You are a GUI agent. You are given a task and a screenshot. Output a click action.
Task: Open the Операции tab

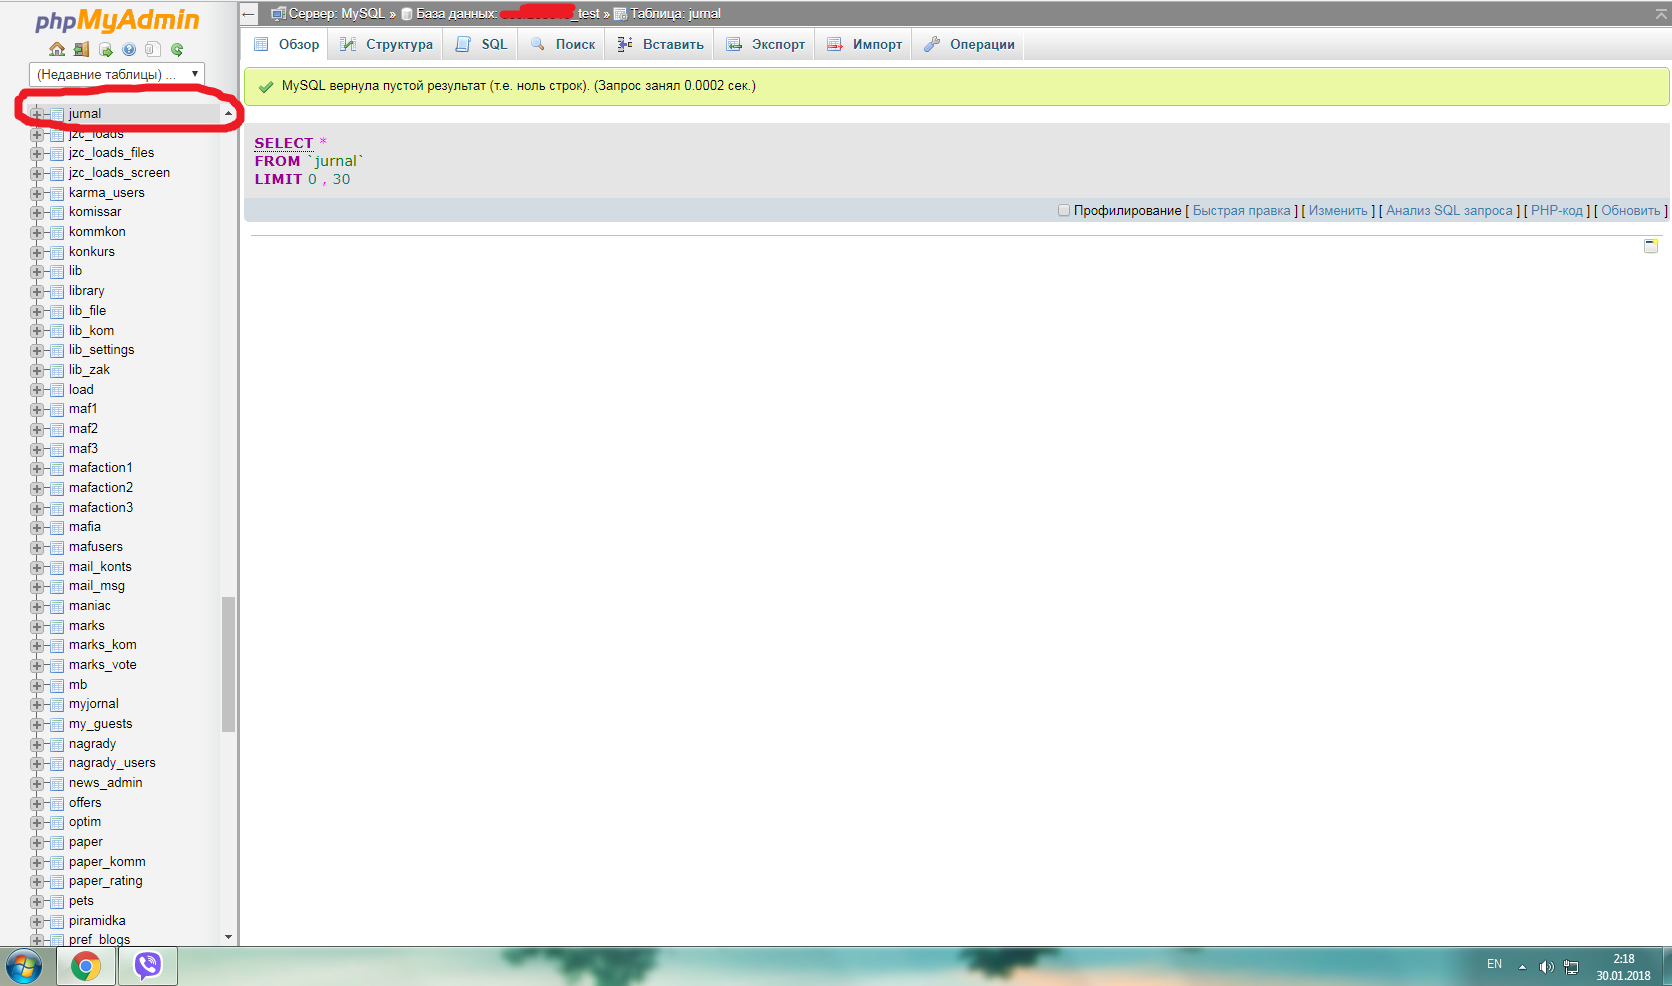[968, 44]
